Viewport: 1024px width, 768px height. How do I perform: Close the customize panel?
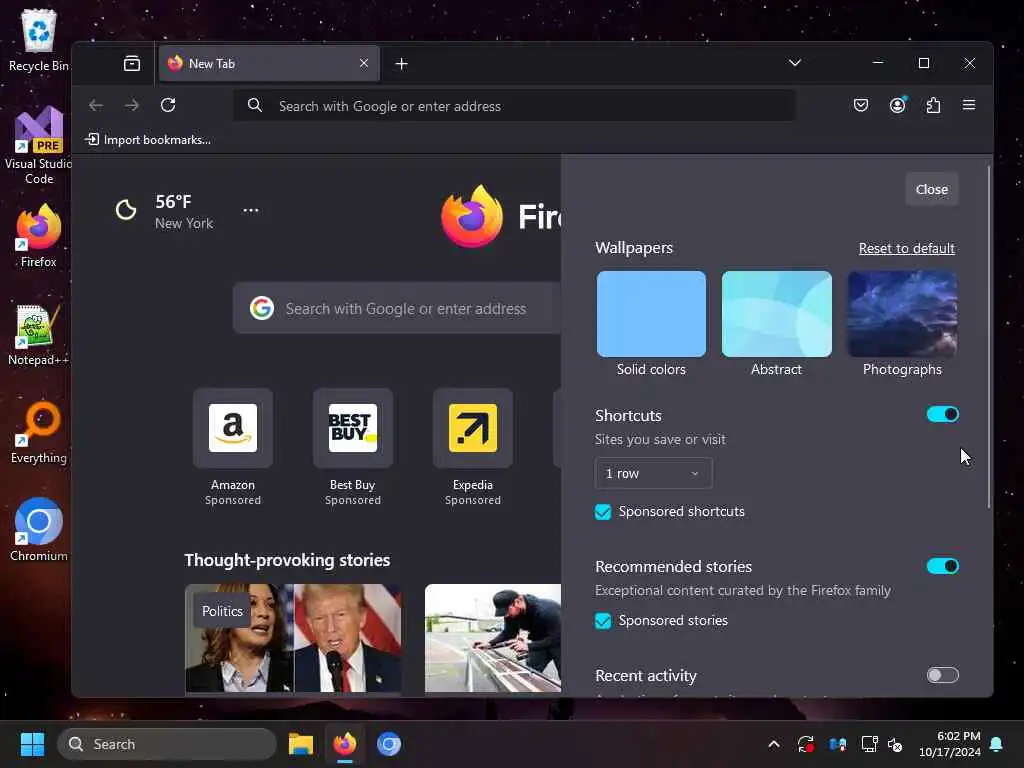[932, 189]
